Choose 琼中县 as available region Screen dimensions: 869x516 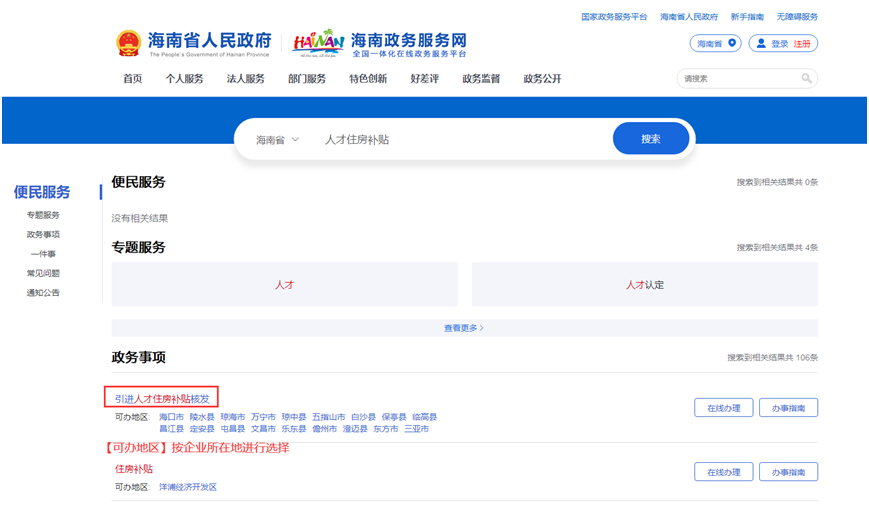click(294, 417)
